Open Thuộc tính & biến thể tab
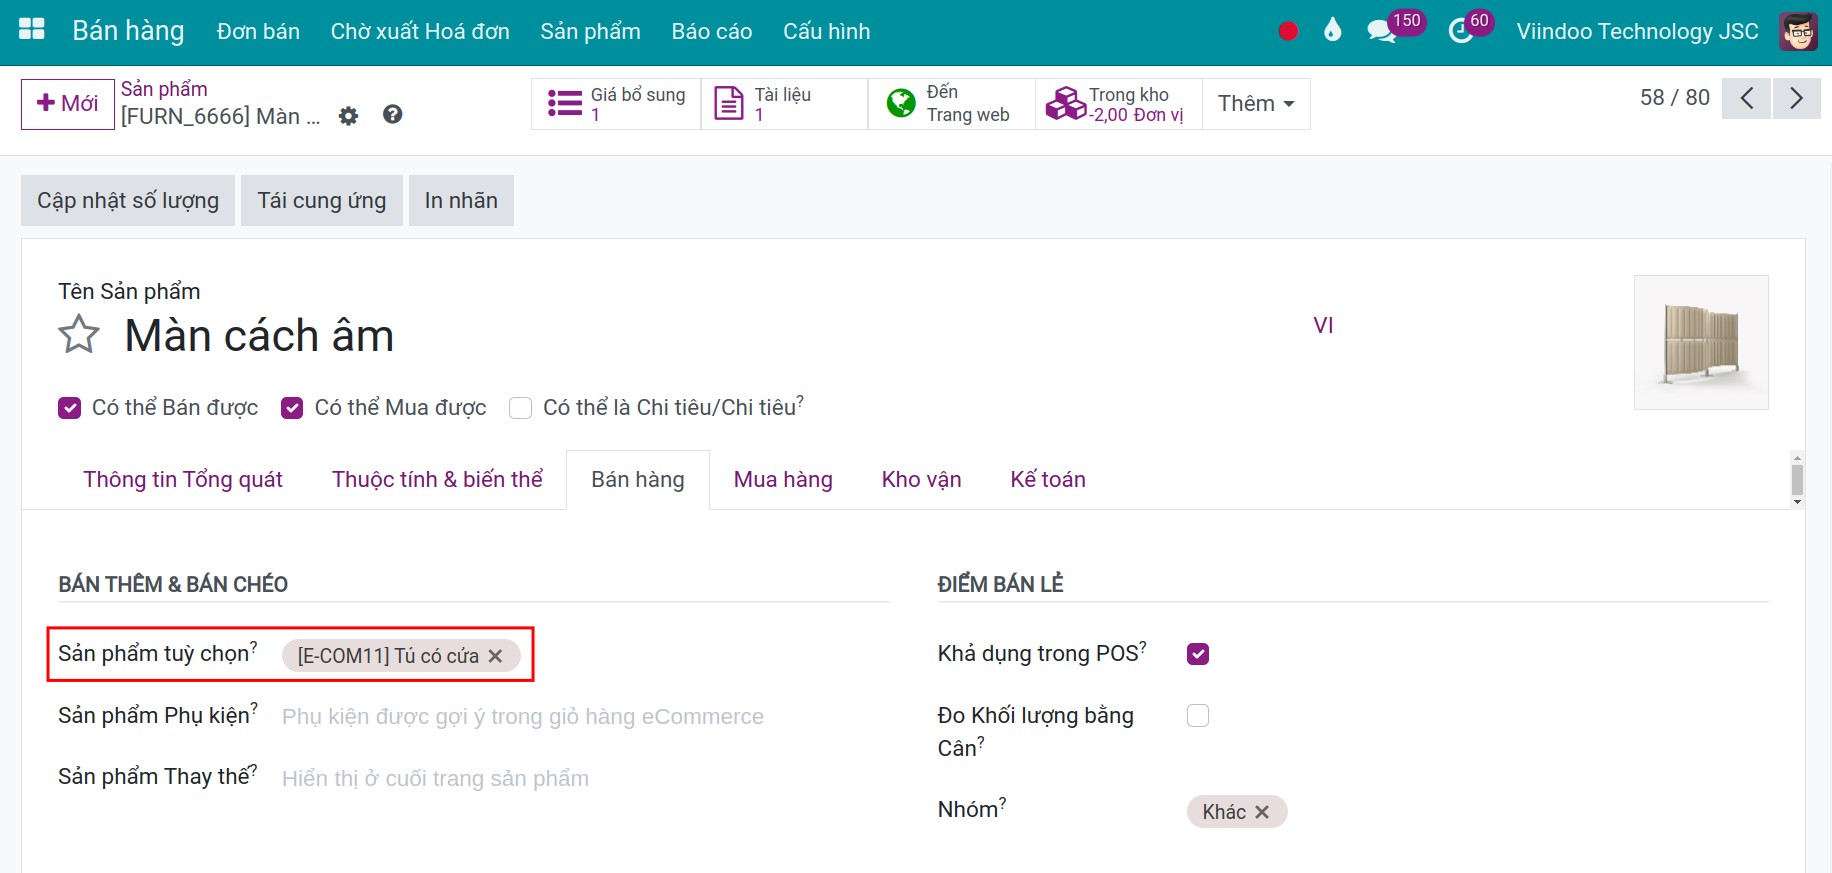The image size is (1832, 873). tap(437, 480)
